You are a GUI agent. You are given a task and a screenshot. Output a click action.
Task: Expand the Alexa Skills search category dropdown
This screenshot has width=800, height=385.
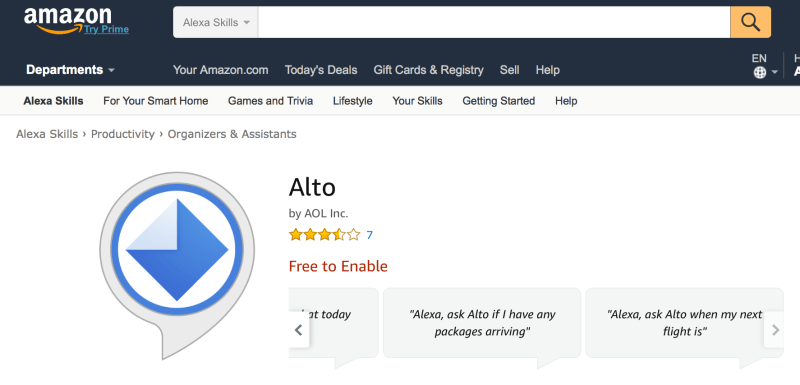[216, 22]
